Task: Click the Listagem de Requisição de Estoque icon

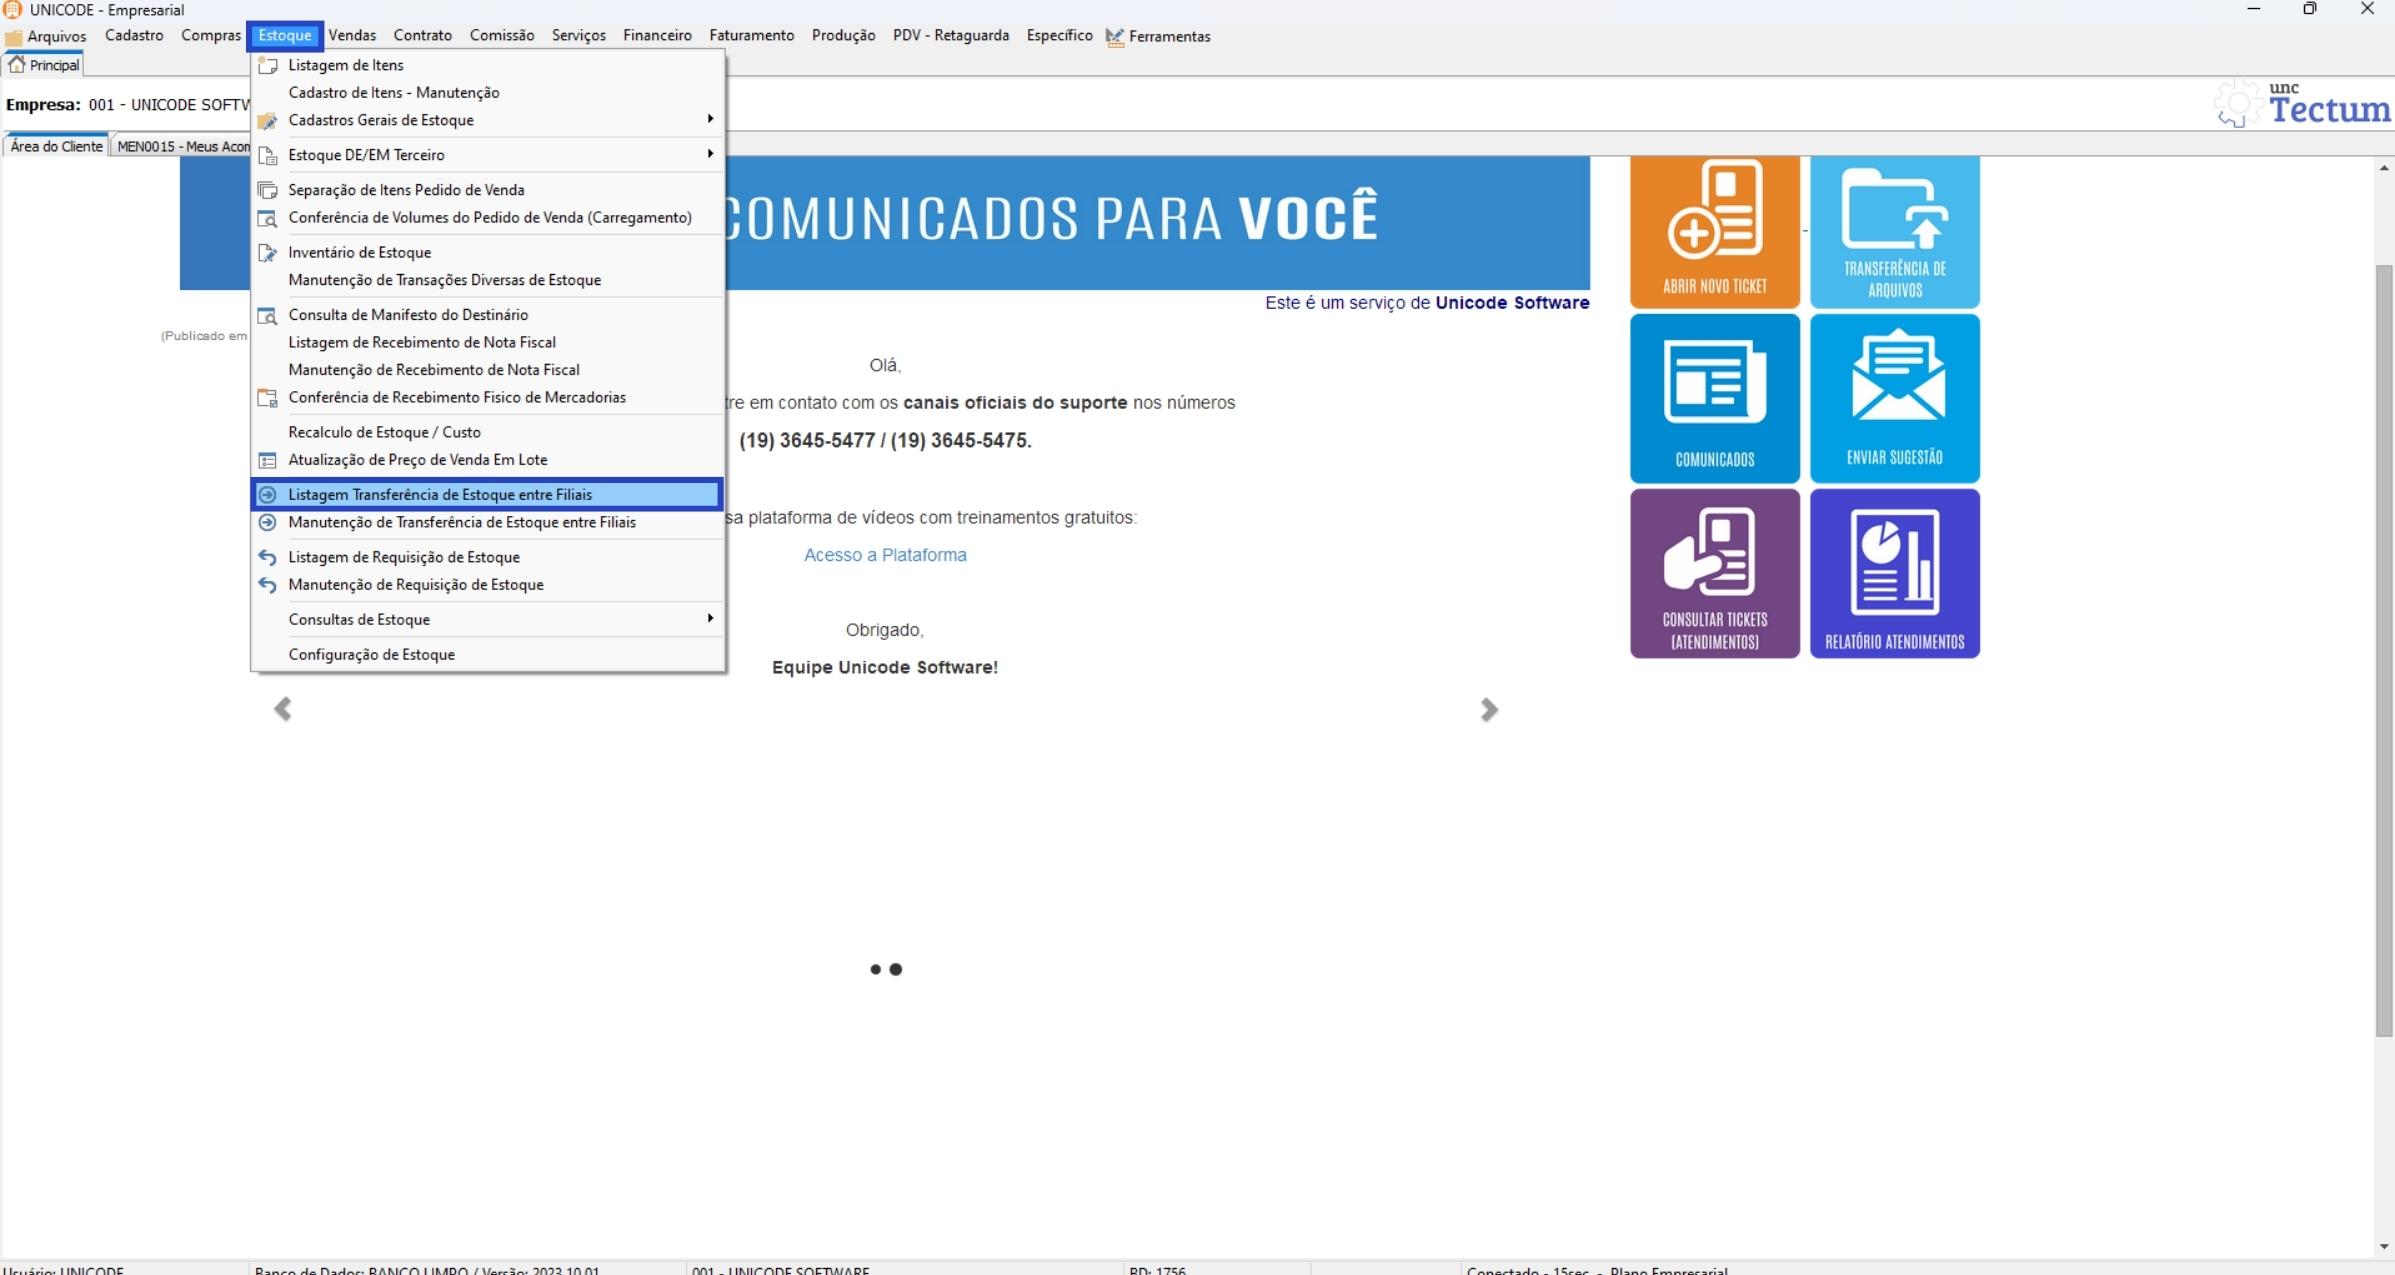Action: (267, 557)
